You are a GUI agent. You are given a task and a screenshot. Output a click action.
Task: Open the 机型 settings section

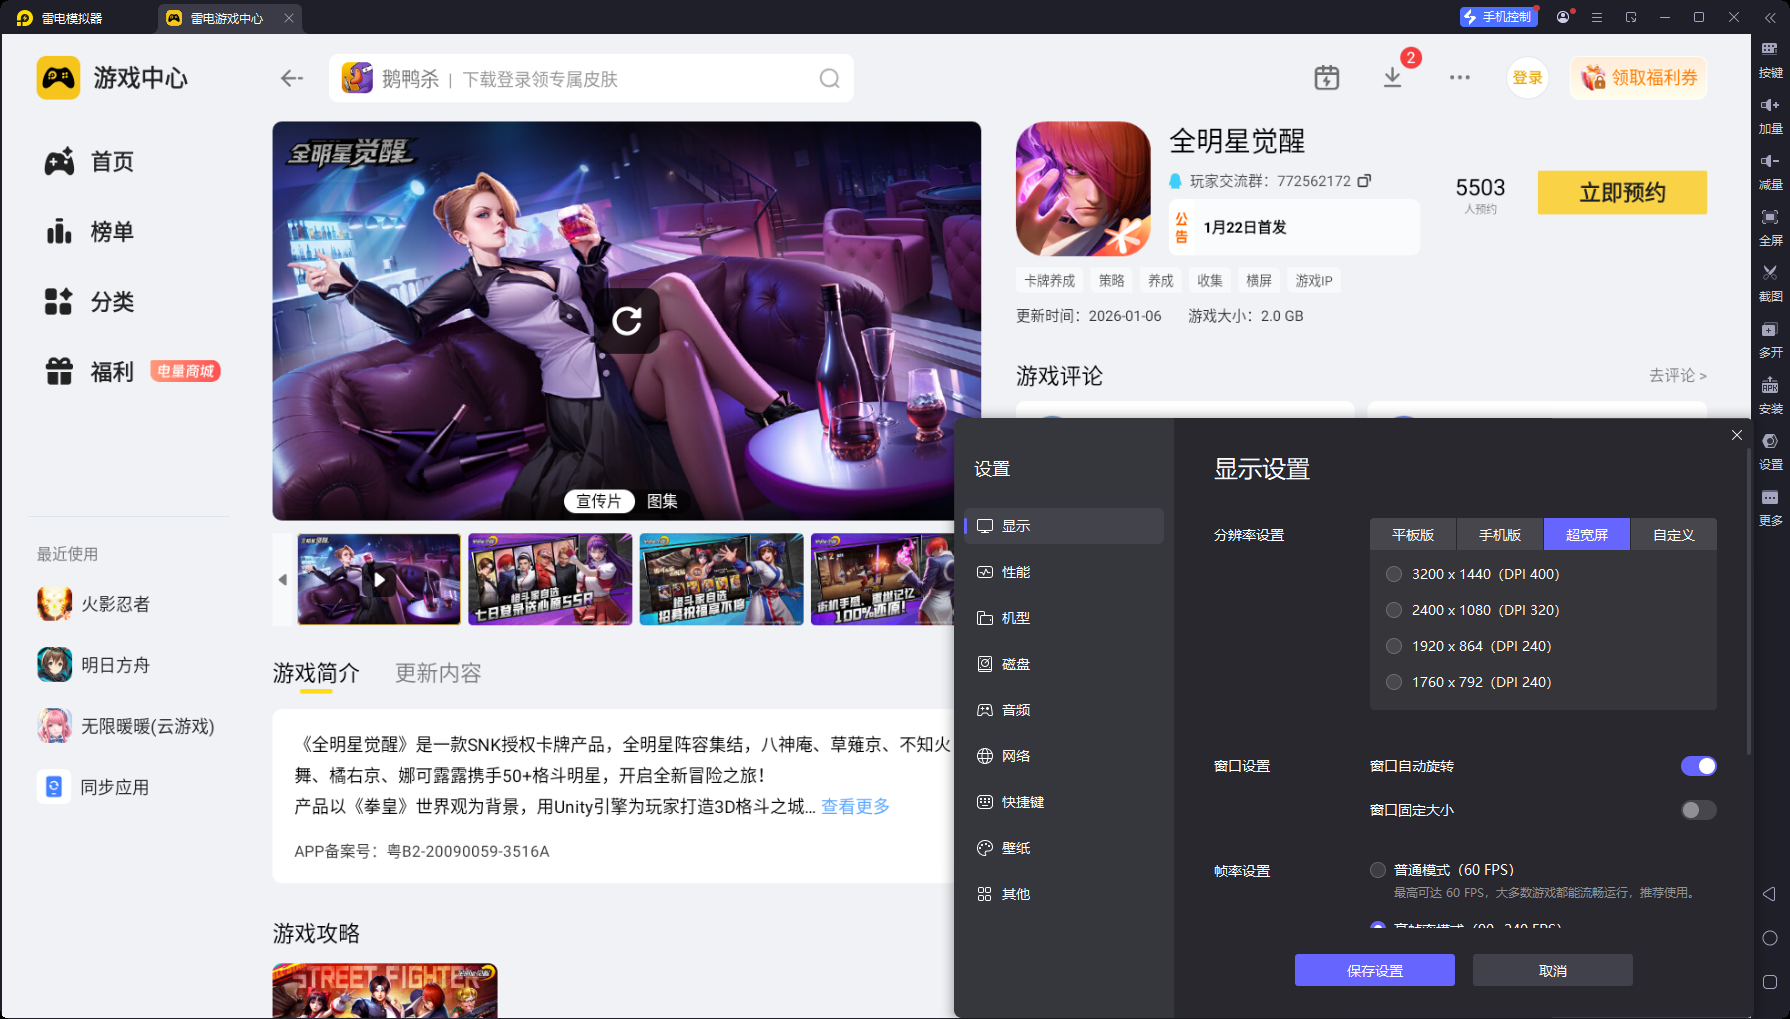click(1064, 618)
